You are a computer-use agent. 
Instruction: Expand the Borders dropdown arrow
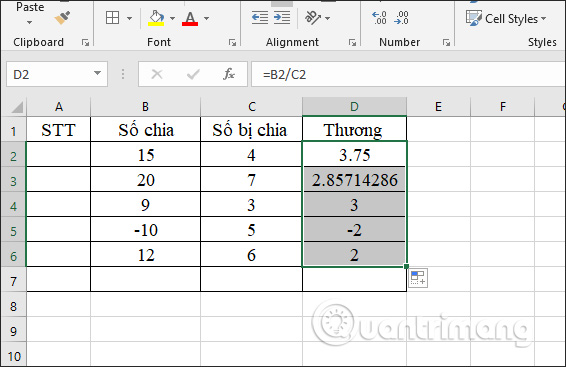pyautogui.click(x=129, y=18)
